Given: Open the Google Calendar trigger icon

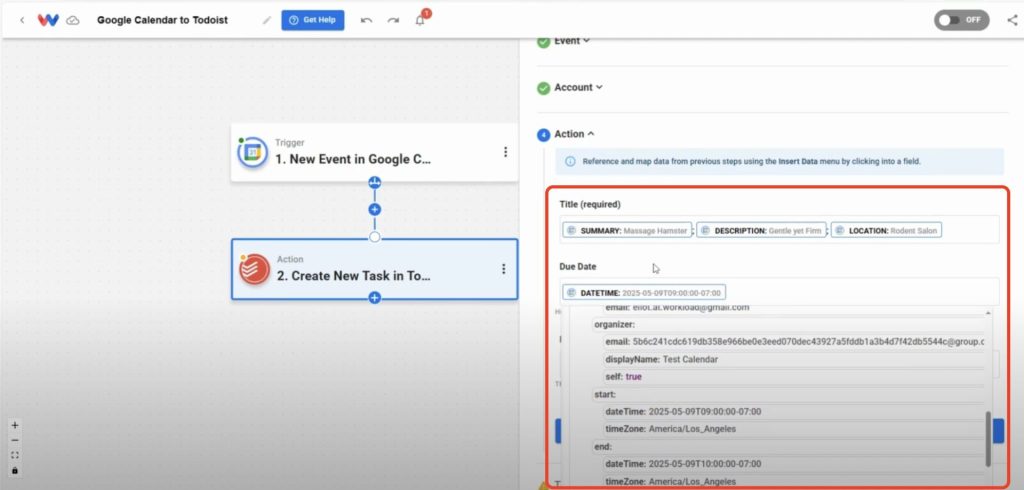Looking at the screenshot, I should (253, 153).
